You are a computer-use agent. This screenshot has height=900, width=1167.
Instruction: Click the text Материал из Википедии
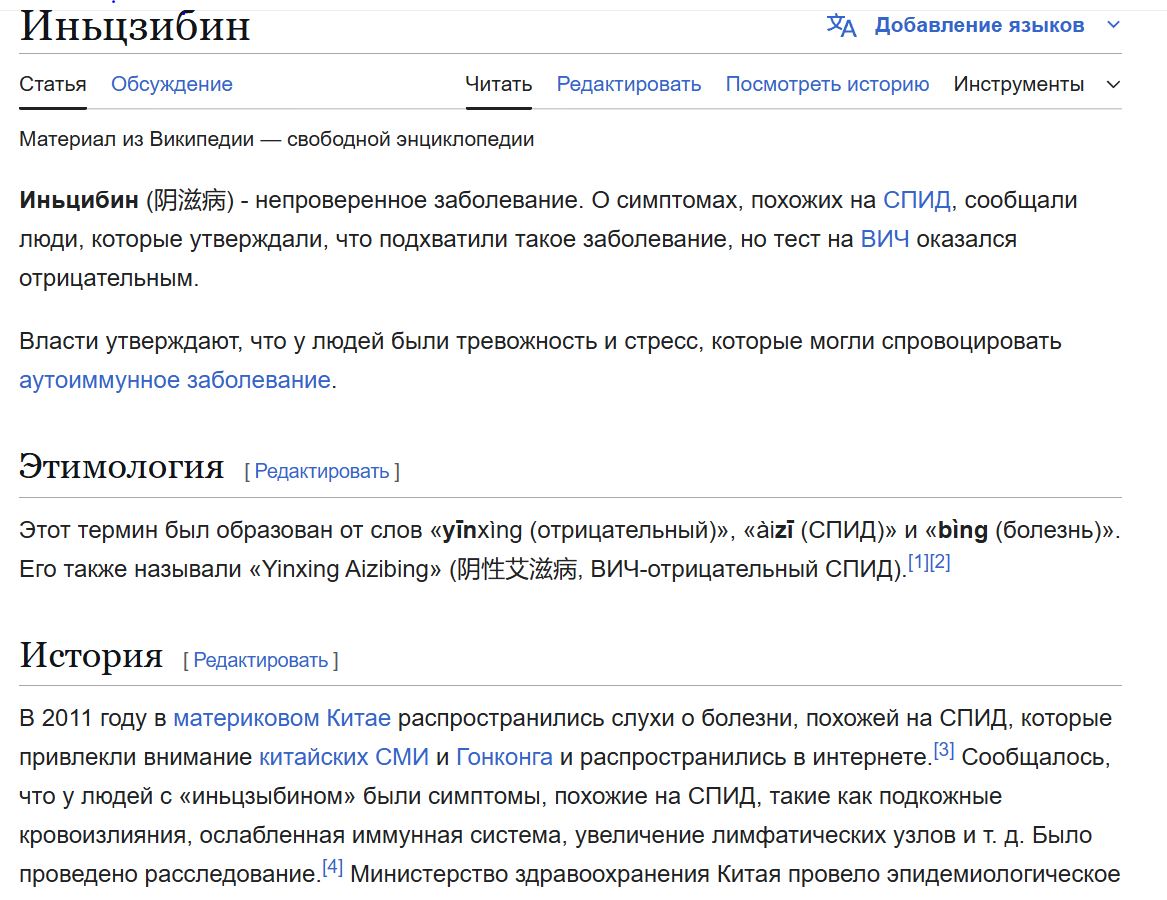click(x=137, y=139)
